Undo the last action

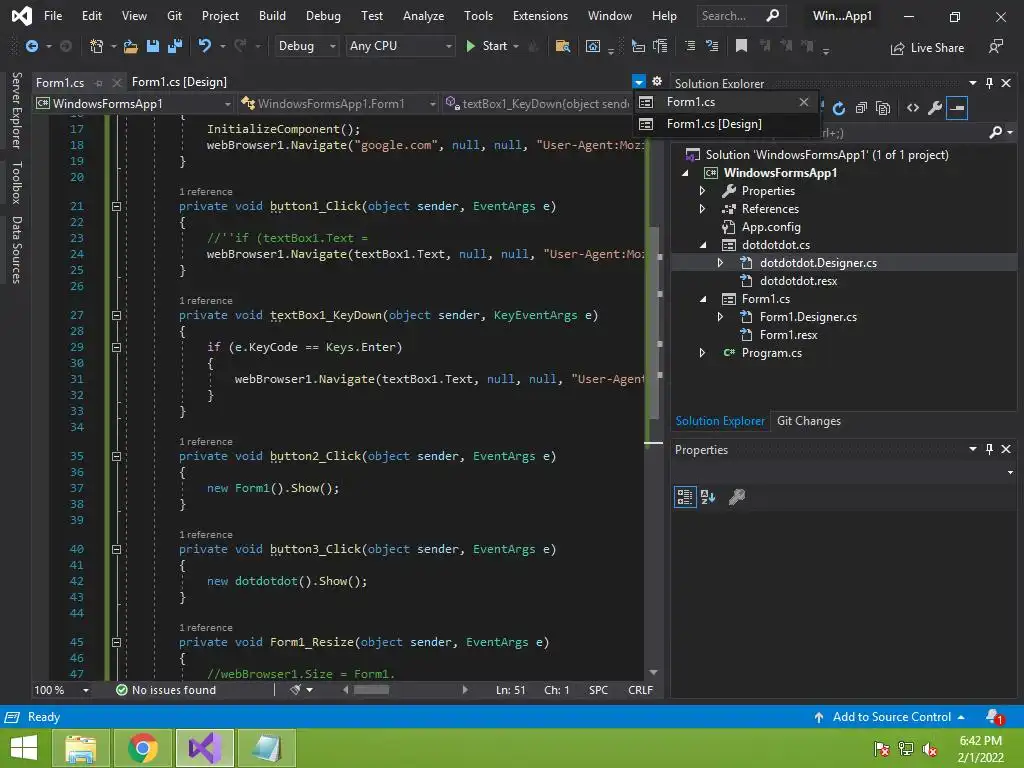[x=204, y=46]
